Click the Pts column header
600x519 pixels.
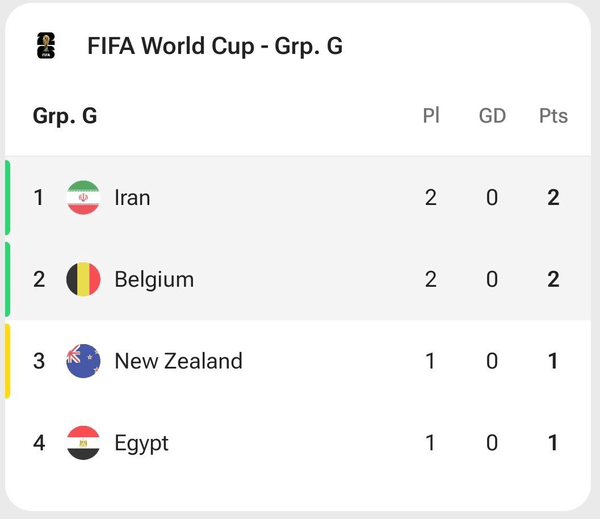click(x=553, y=116)
